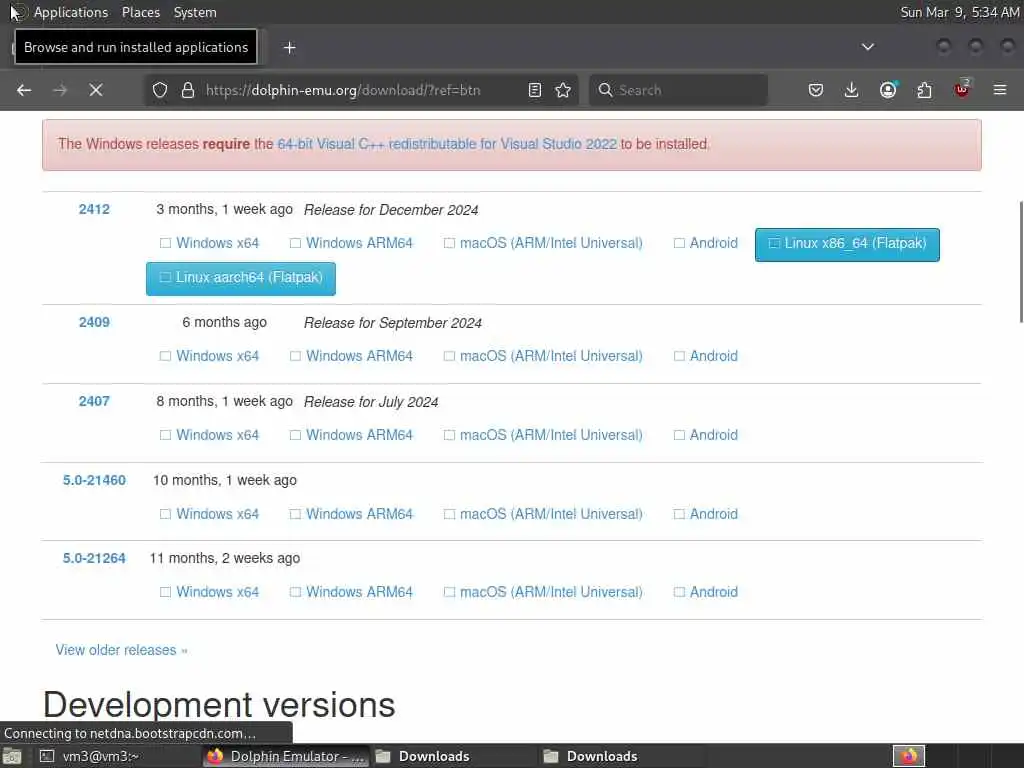The image size is (1024, 768).
Task: Download 5.0-21460 Android build
Action: point(706,514)
